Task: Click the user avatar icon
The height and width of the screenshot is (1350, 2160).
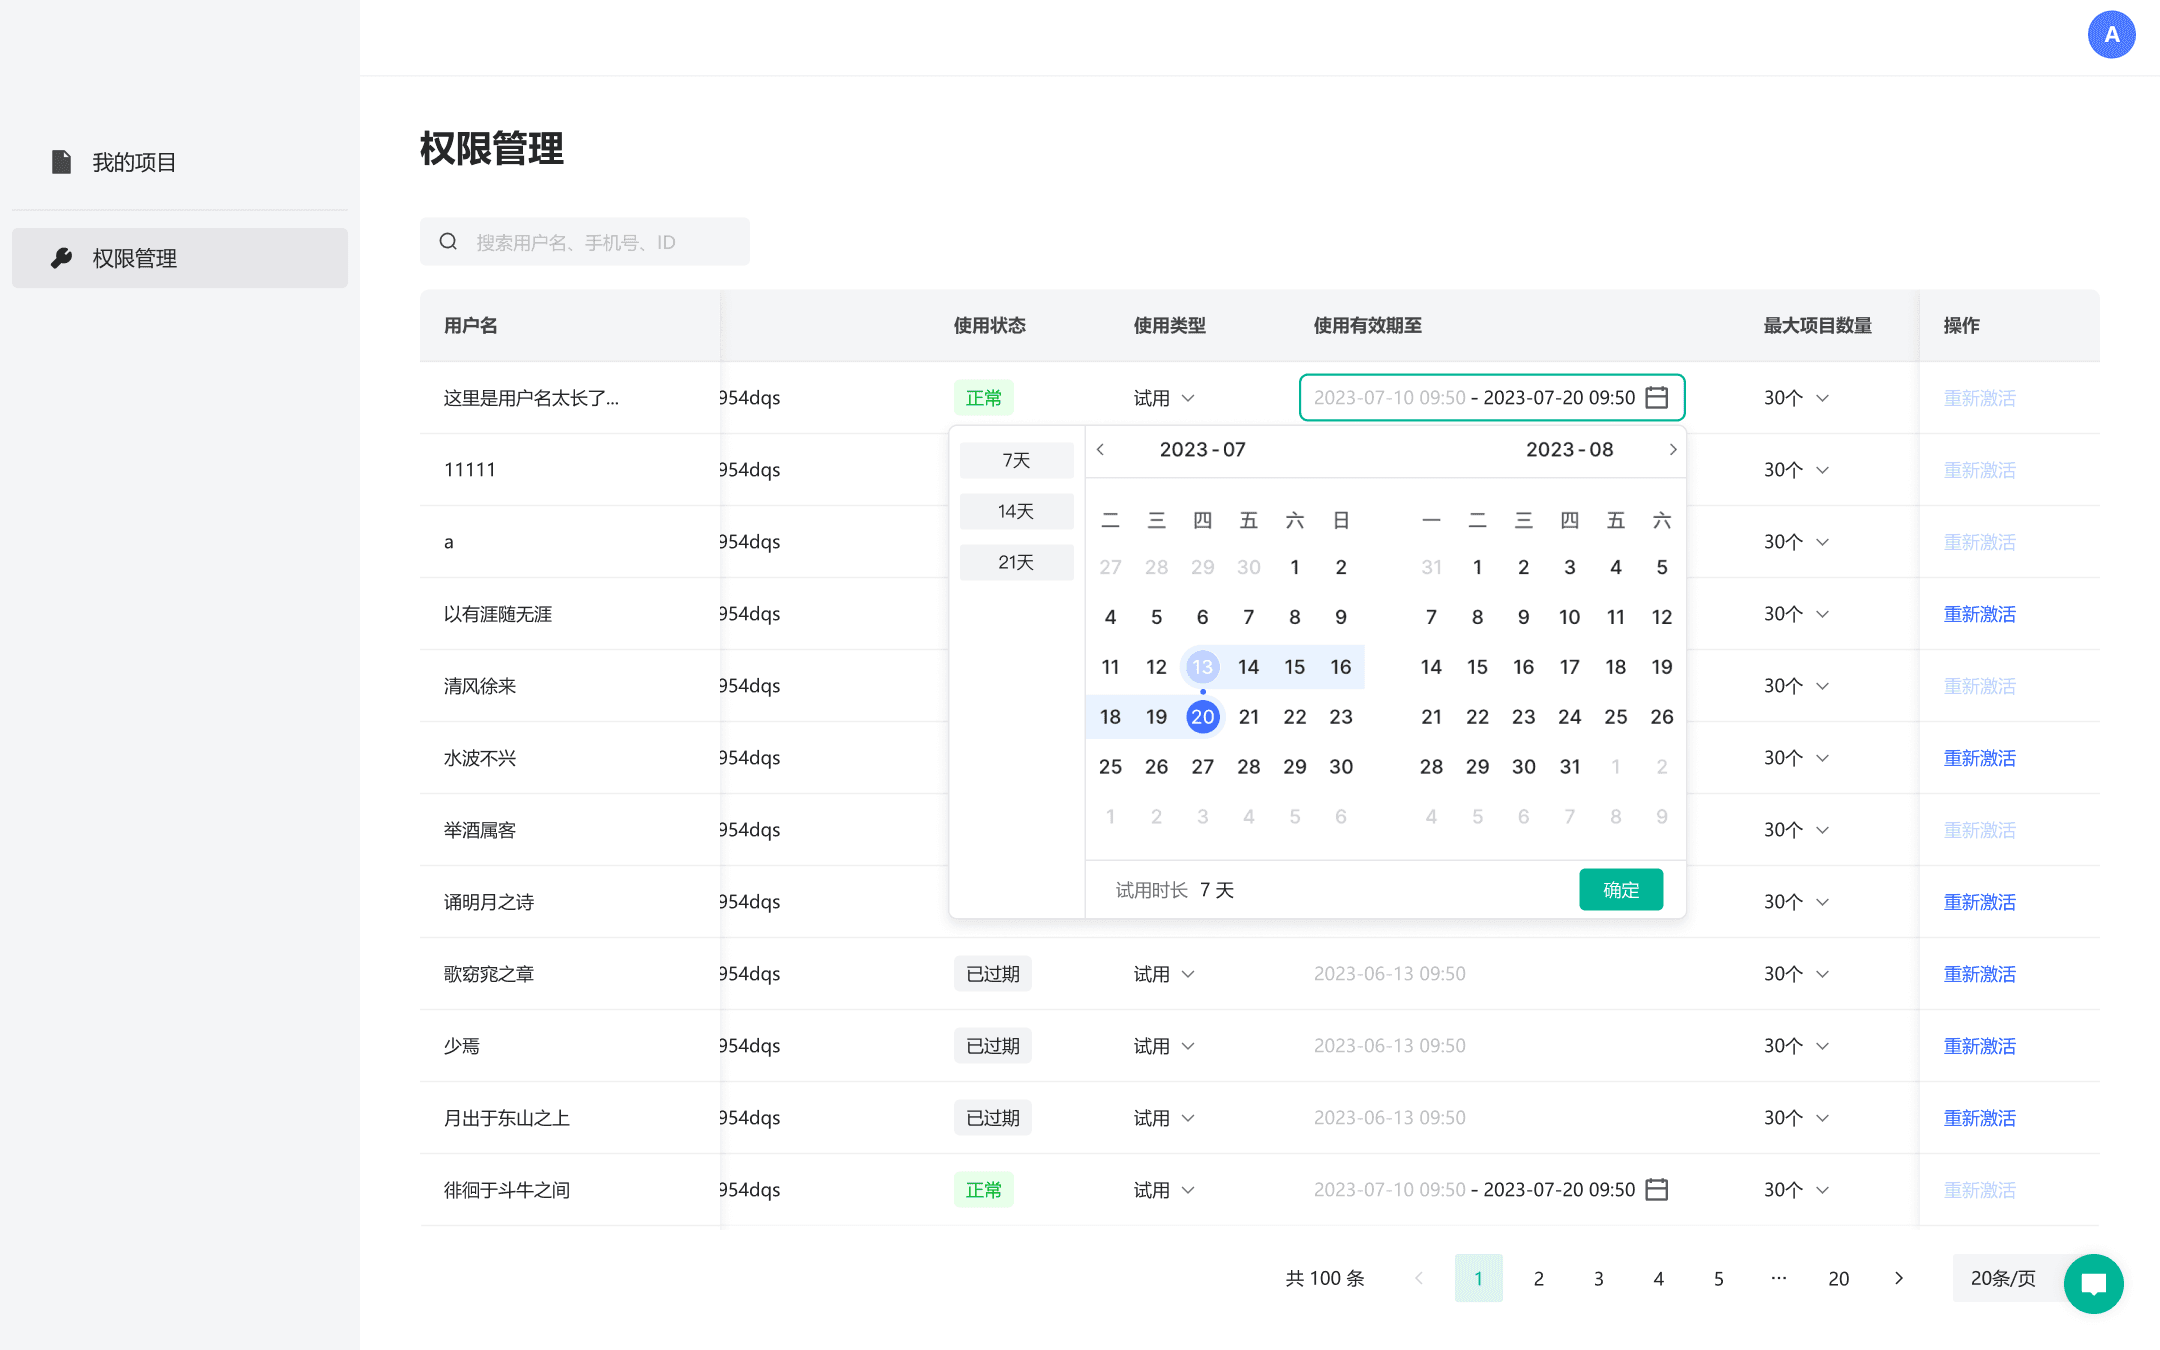Action: (x=2111, y=35)
